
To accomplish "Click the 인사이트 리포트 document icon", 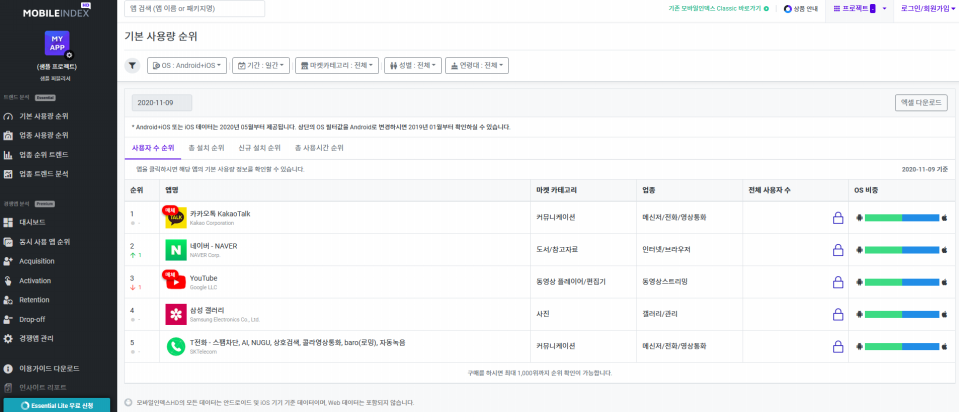I will (8, 388).
